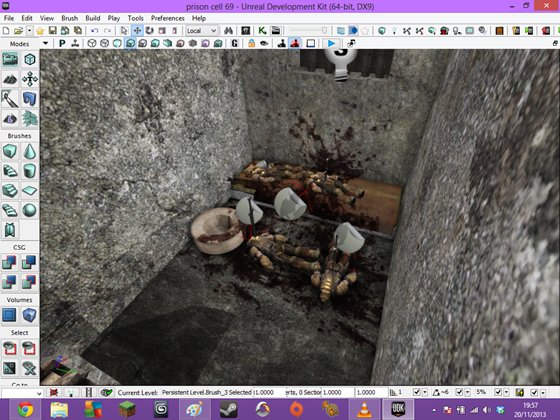The height and width of the screenshot is (420, 560).
Task: Create a sphere builder brush
Action: click(x=30, y=210)
